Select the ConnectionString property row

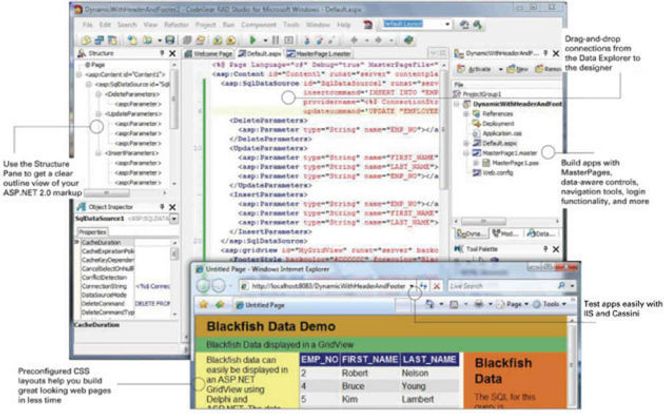(x=126, y=286)
